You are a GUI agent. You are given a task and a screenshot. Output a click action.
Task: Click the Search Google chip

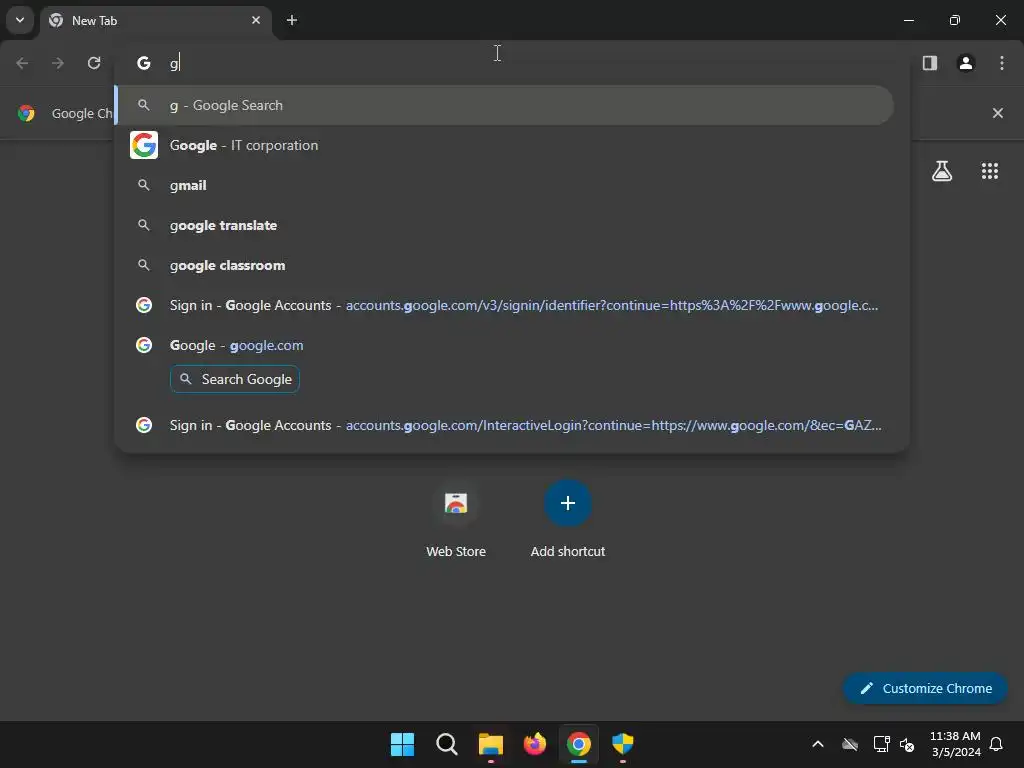click(x=234, y=379)
